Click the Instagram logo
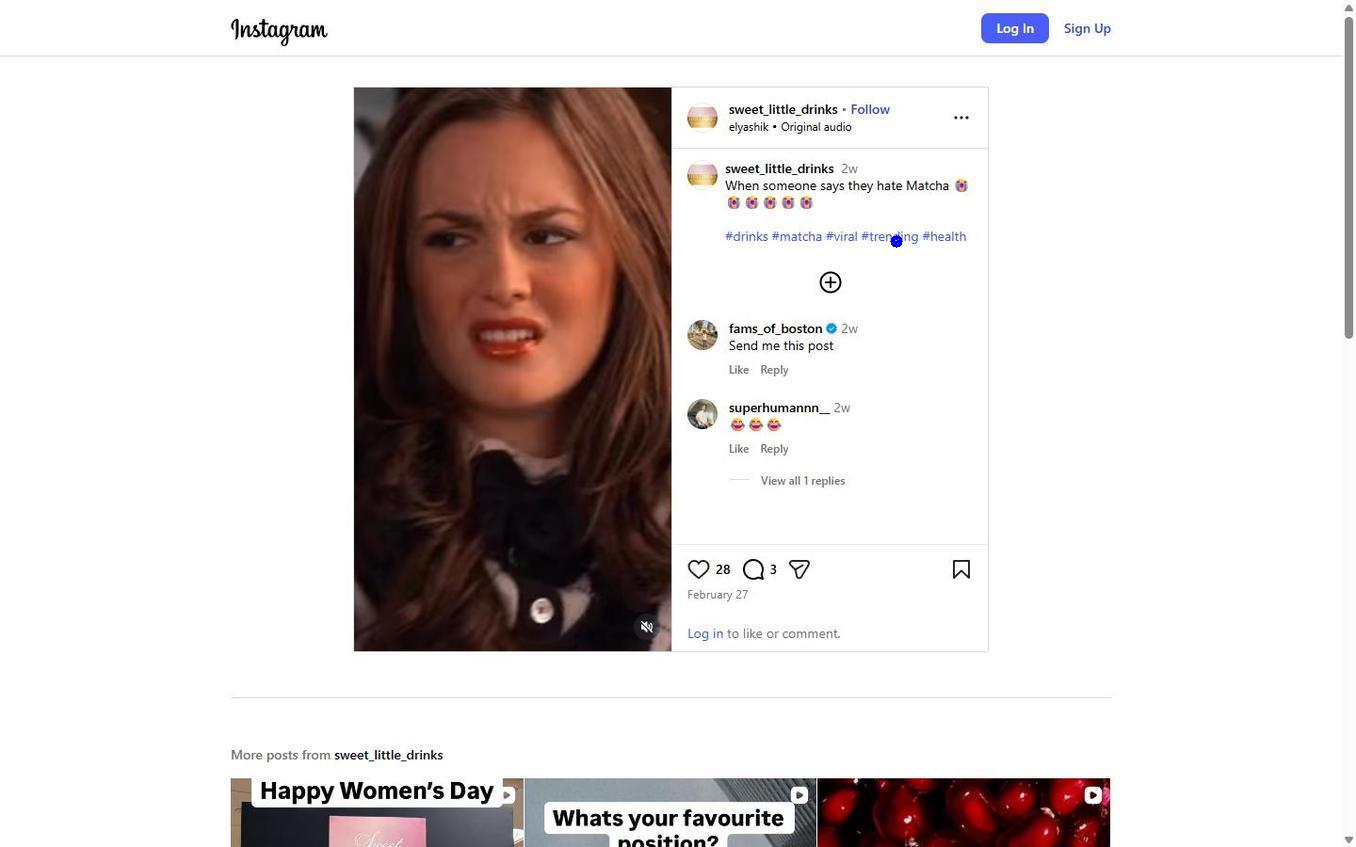The width and height of the screenshot is (1356, 847). click(x=279, y=30)
